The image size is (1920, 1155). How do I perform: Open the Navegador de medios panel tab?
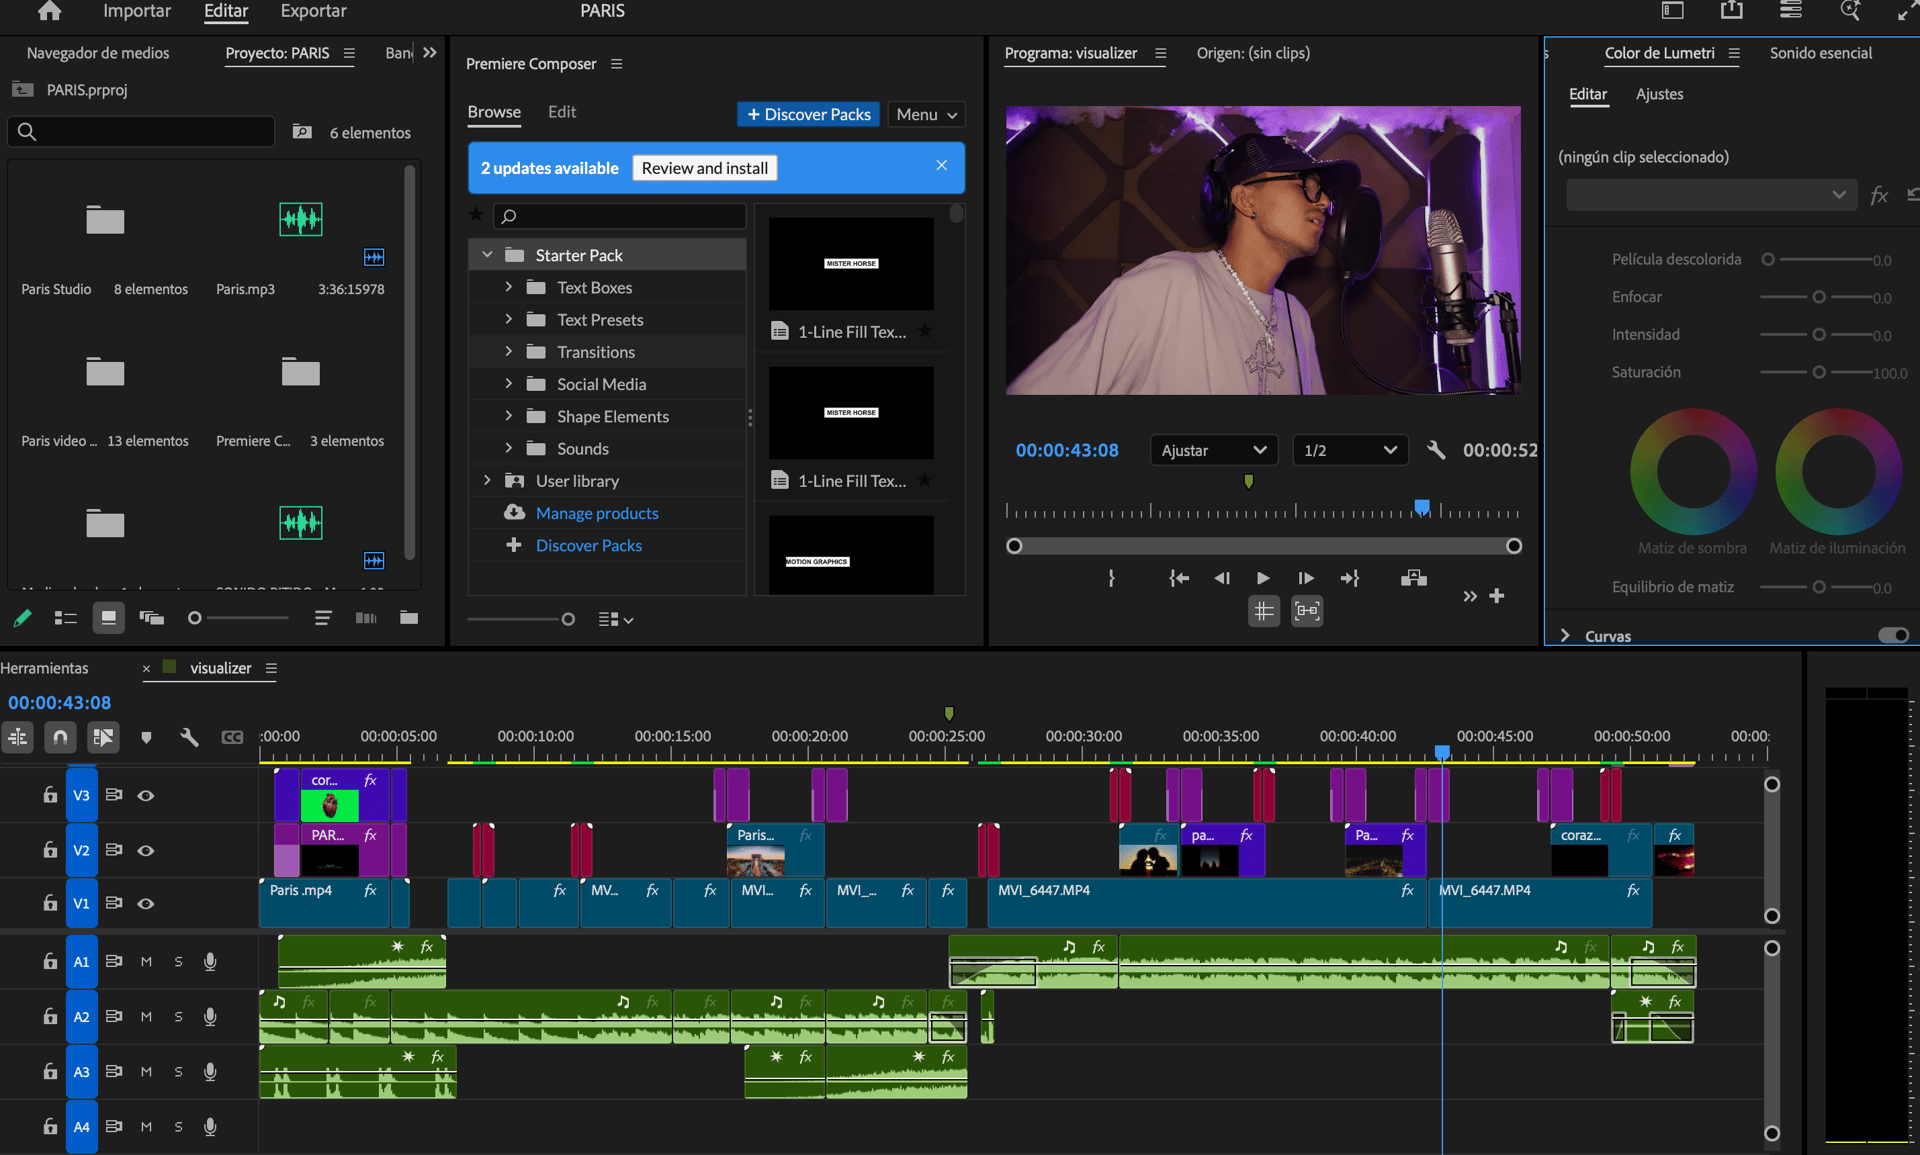pos(98,53)
